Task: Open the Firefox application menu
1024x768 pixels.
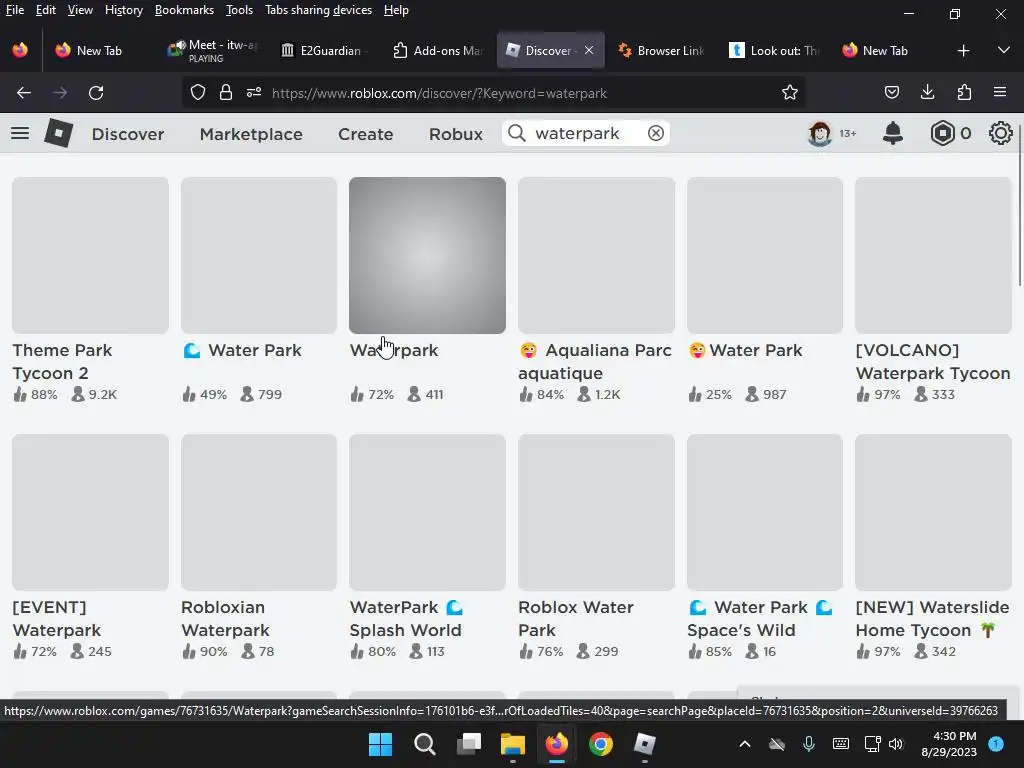Action: coord(1000,93)
